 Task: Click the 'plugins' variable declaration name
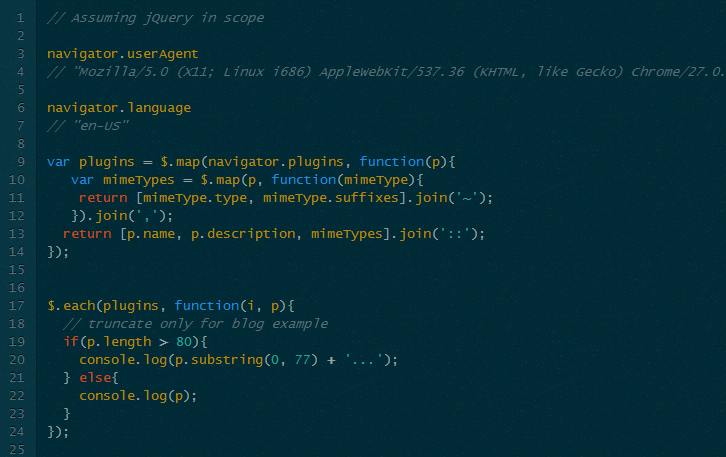106,161
